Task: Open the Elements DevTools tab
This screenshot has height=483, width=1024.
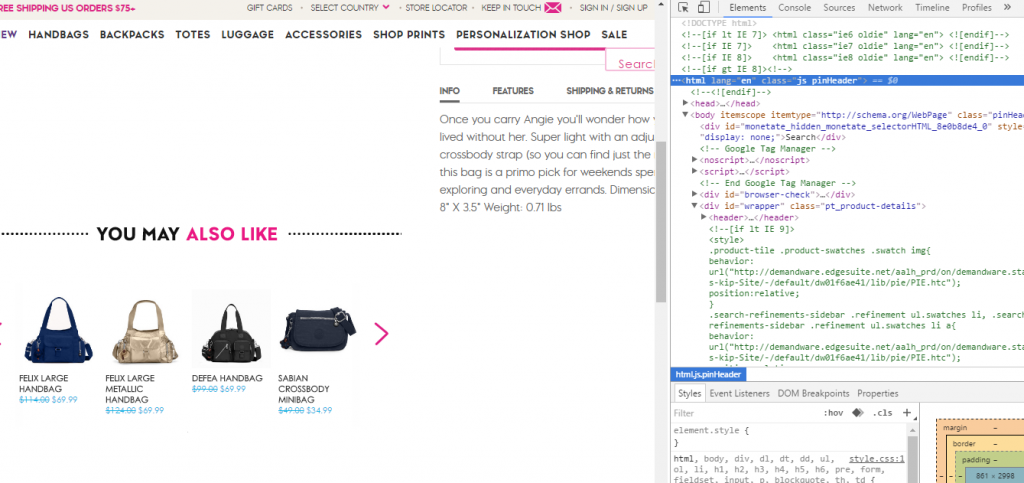Action: [748, 8]
